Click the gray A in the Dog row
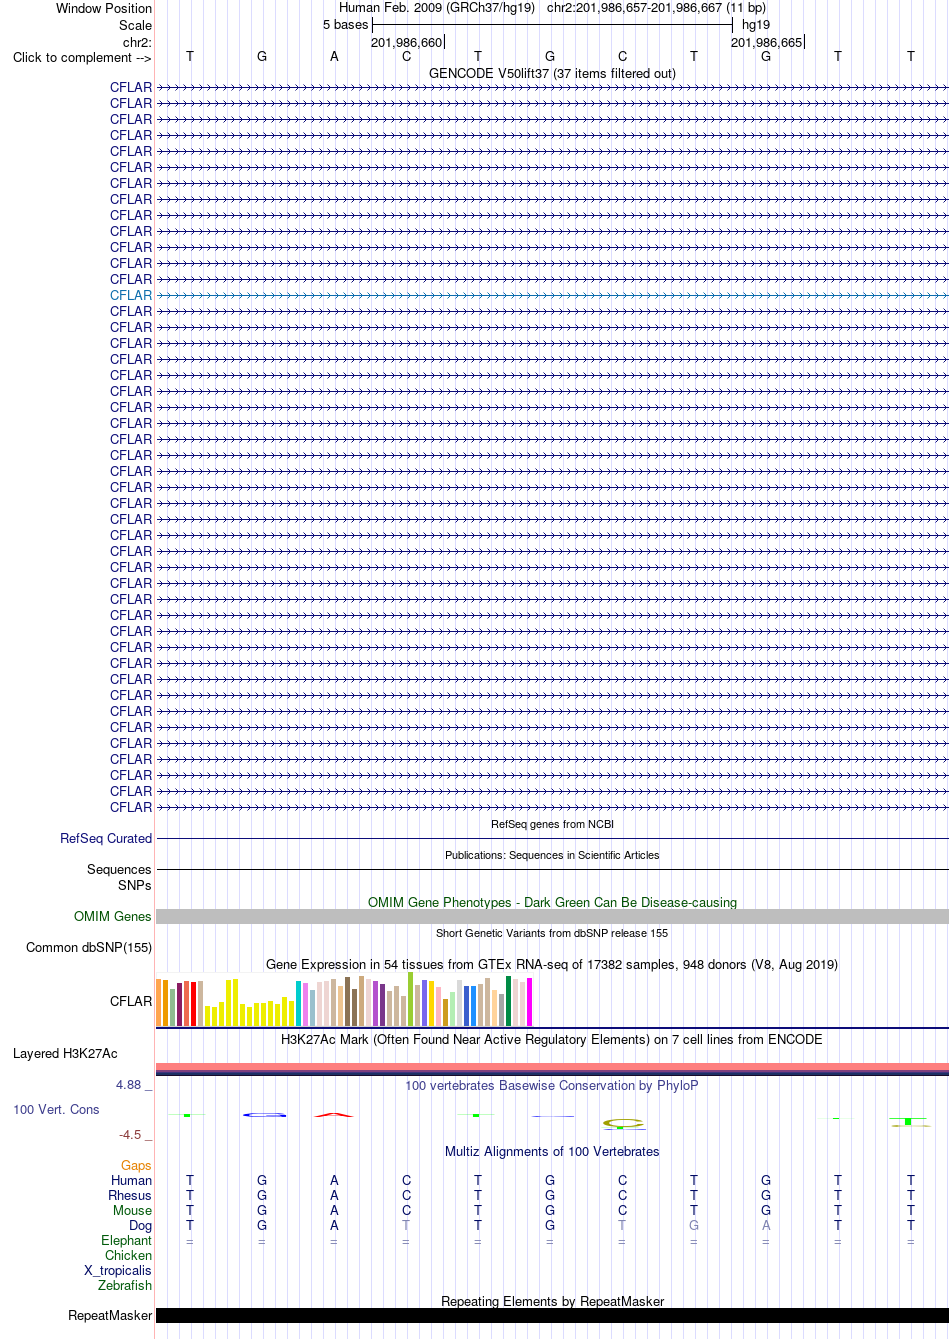 [x=766, y=1225]
